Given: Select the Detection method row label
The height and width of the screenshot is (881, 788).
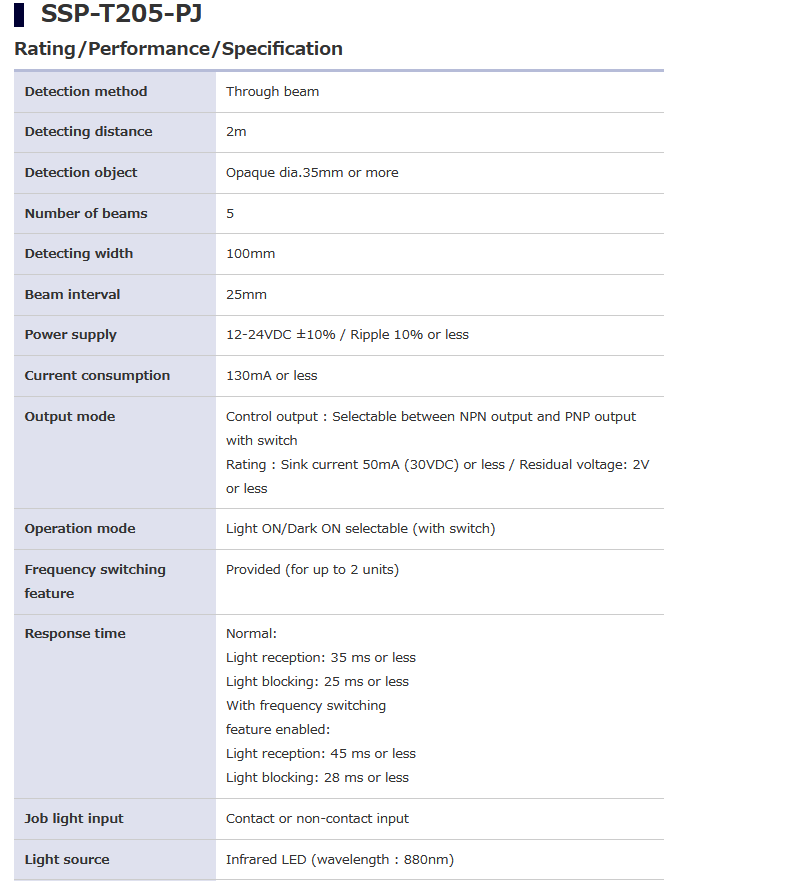Looking at the screenshot, I should tap(86, 92).
